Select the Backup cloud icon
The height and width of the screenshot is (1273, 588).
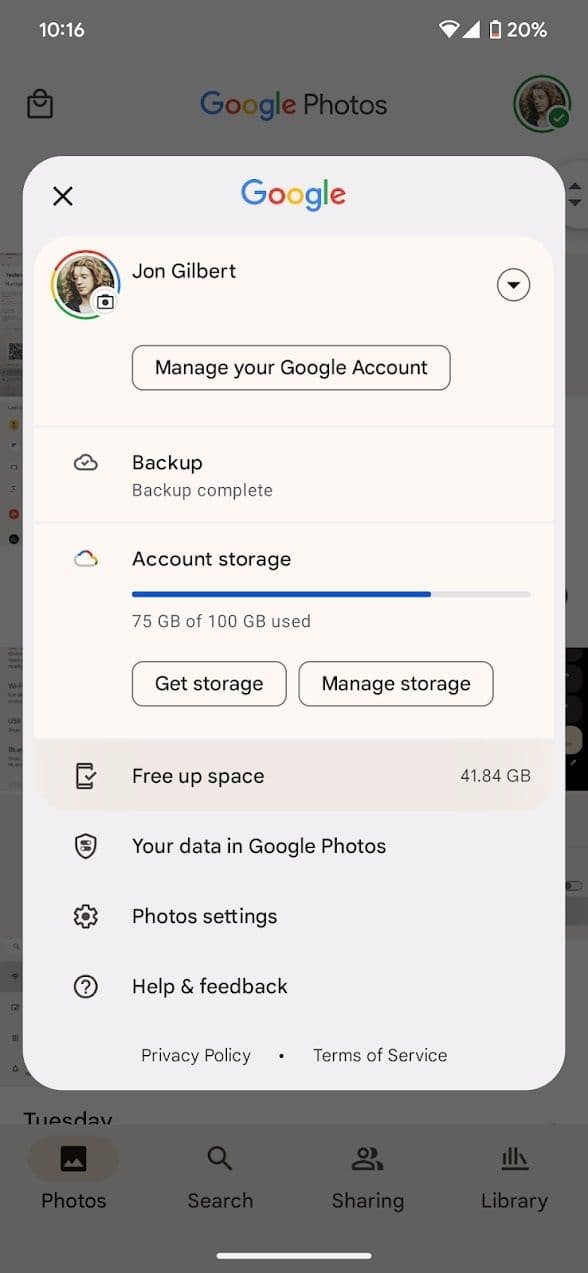(x=86, y=462)
